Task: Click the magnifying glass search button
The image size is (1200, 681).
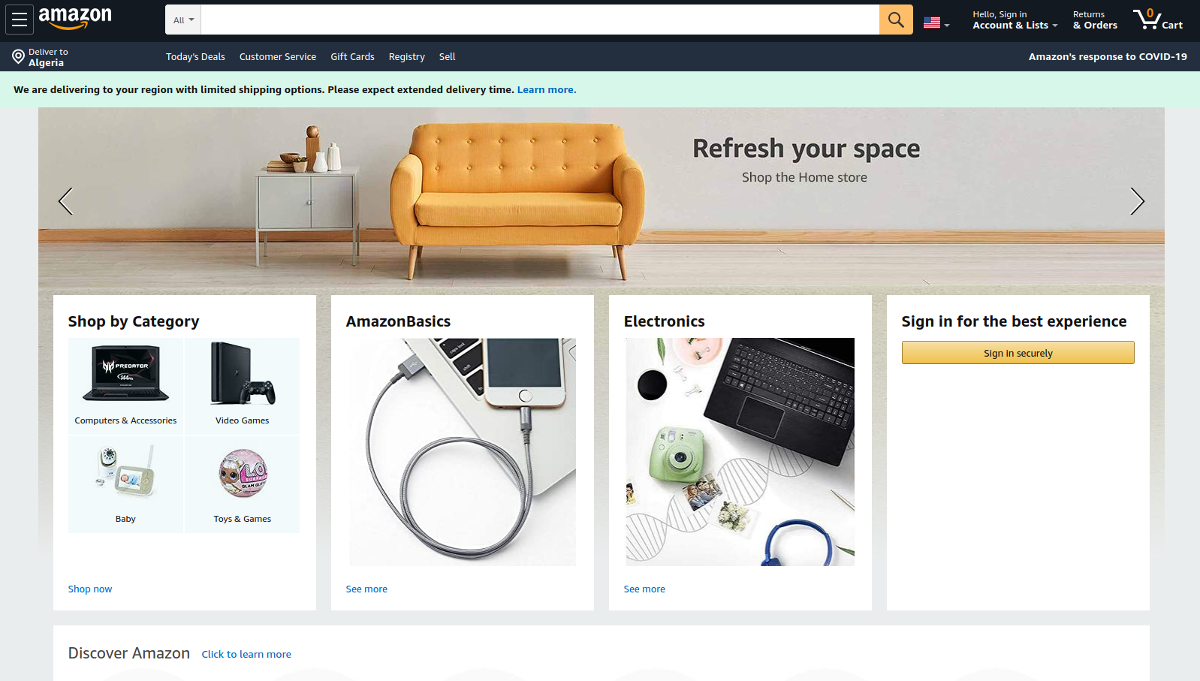Action: pyautogui.click(x=896, y=20)
